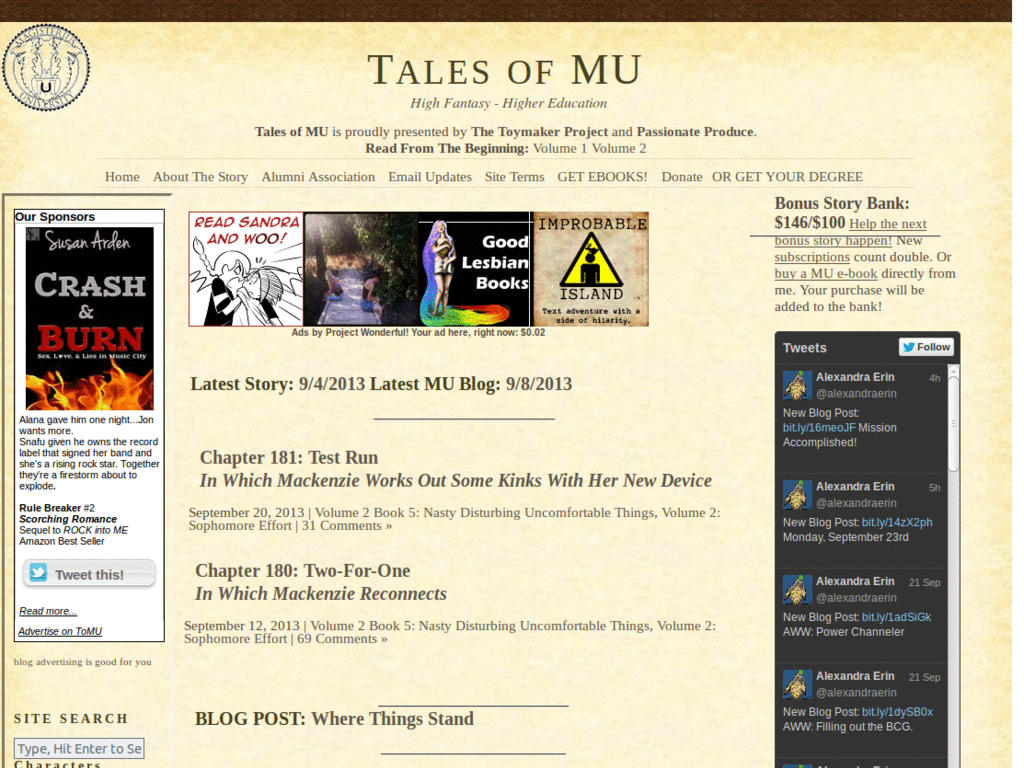
Task: Go to the Home menu item
Action: coord(122,177)
